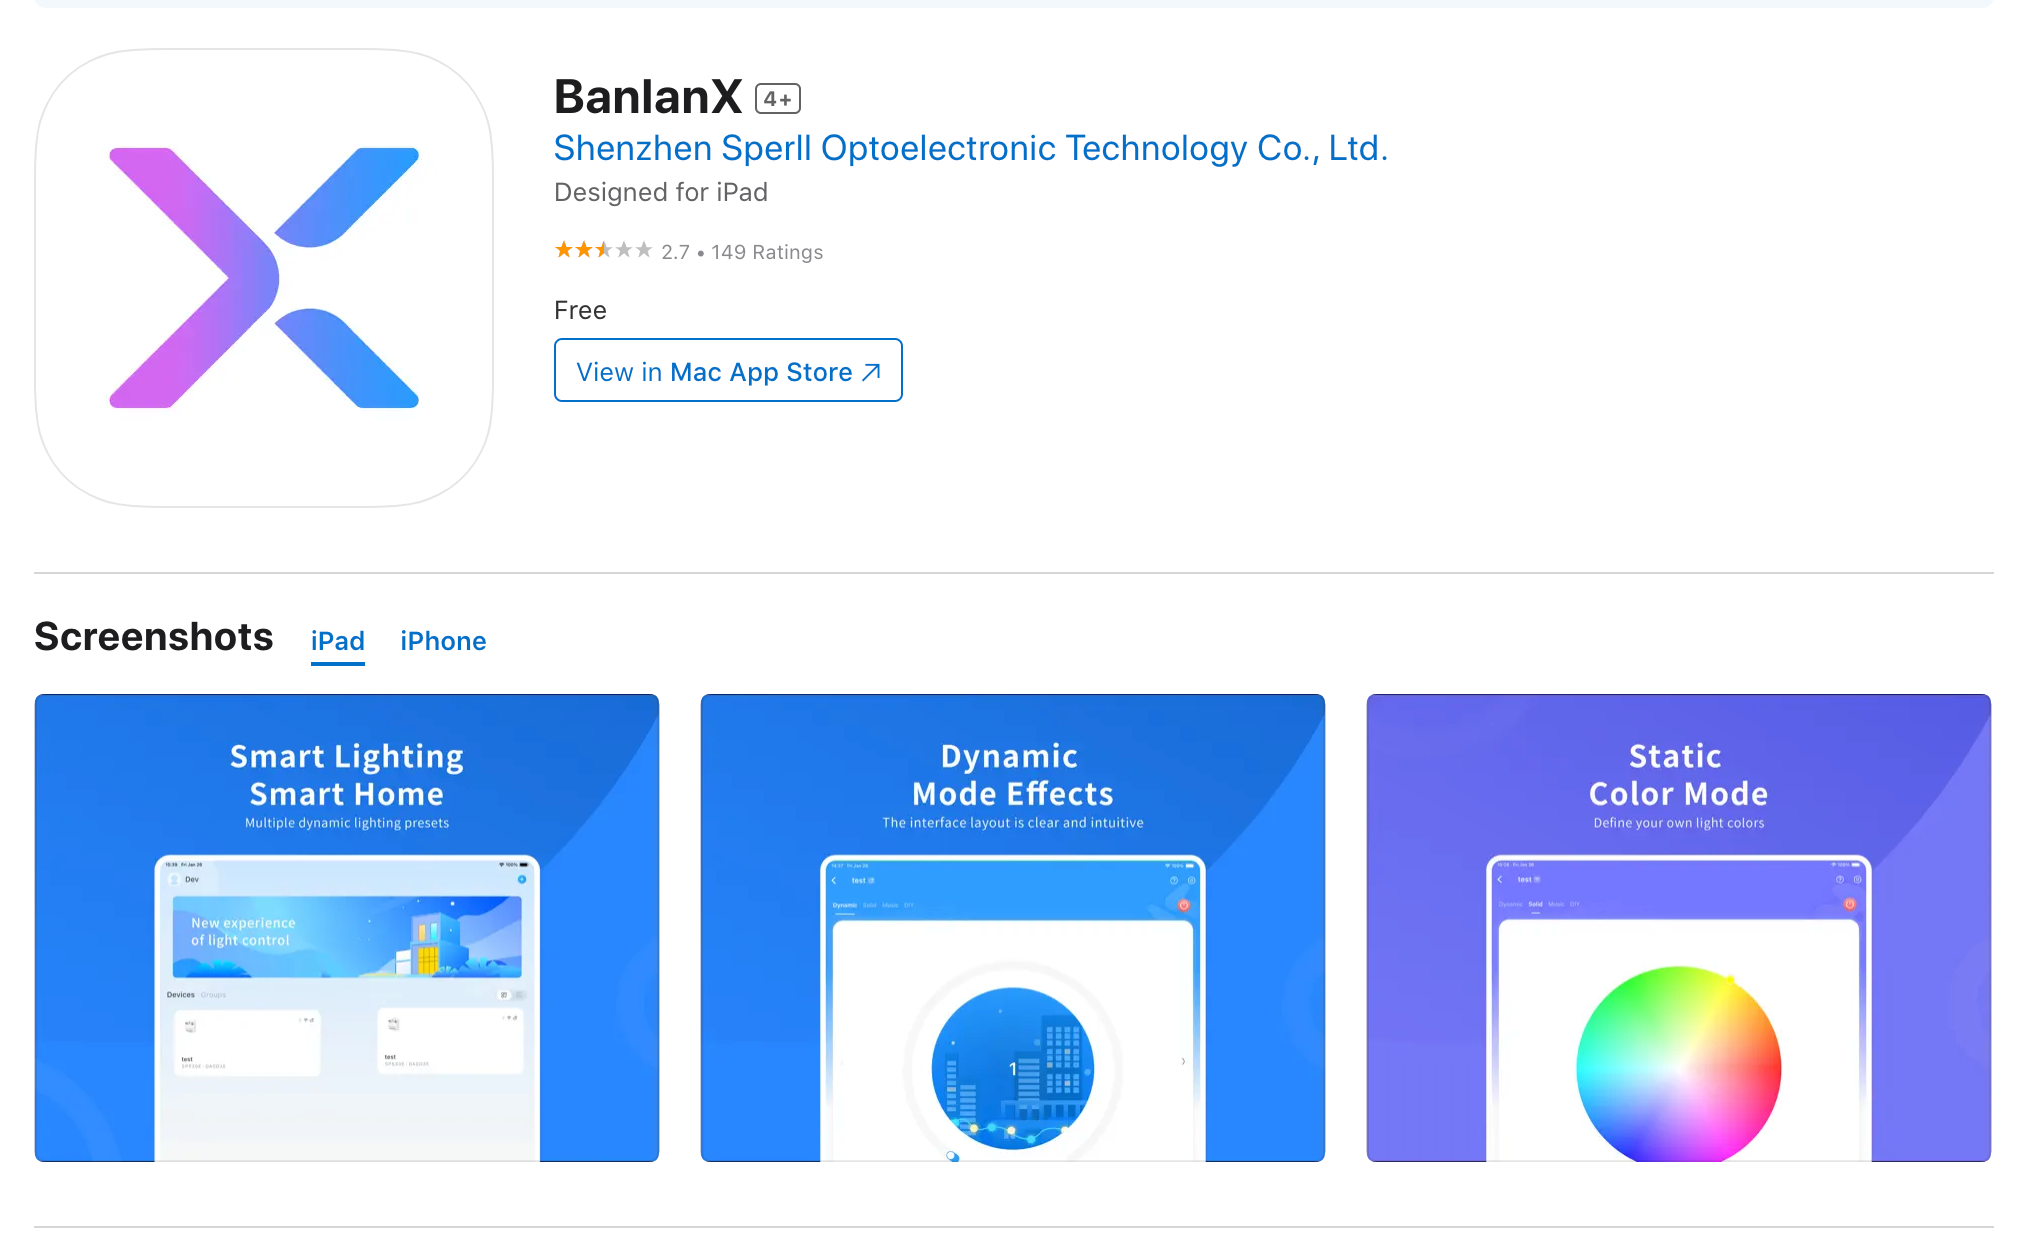Open Shenzhen Sperll Optoelectronic Technology developer link

click(x=970, y=148)
